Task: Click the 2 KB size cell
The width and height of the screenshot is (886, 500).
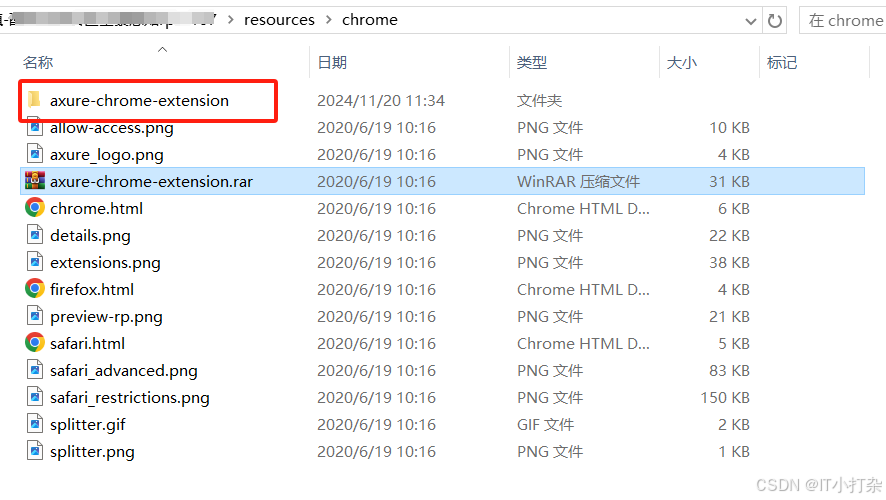Action: [733, 424]
